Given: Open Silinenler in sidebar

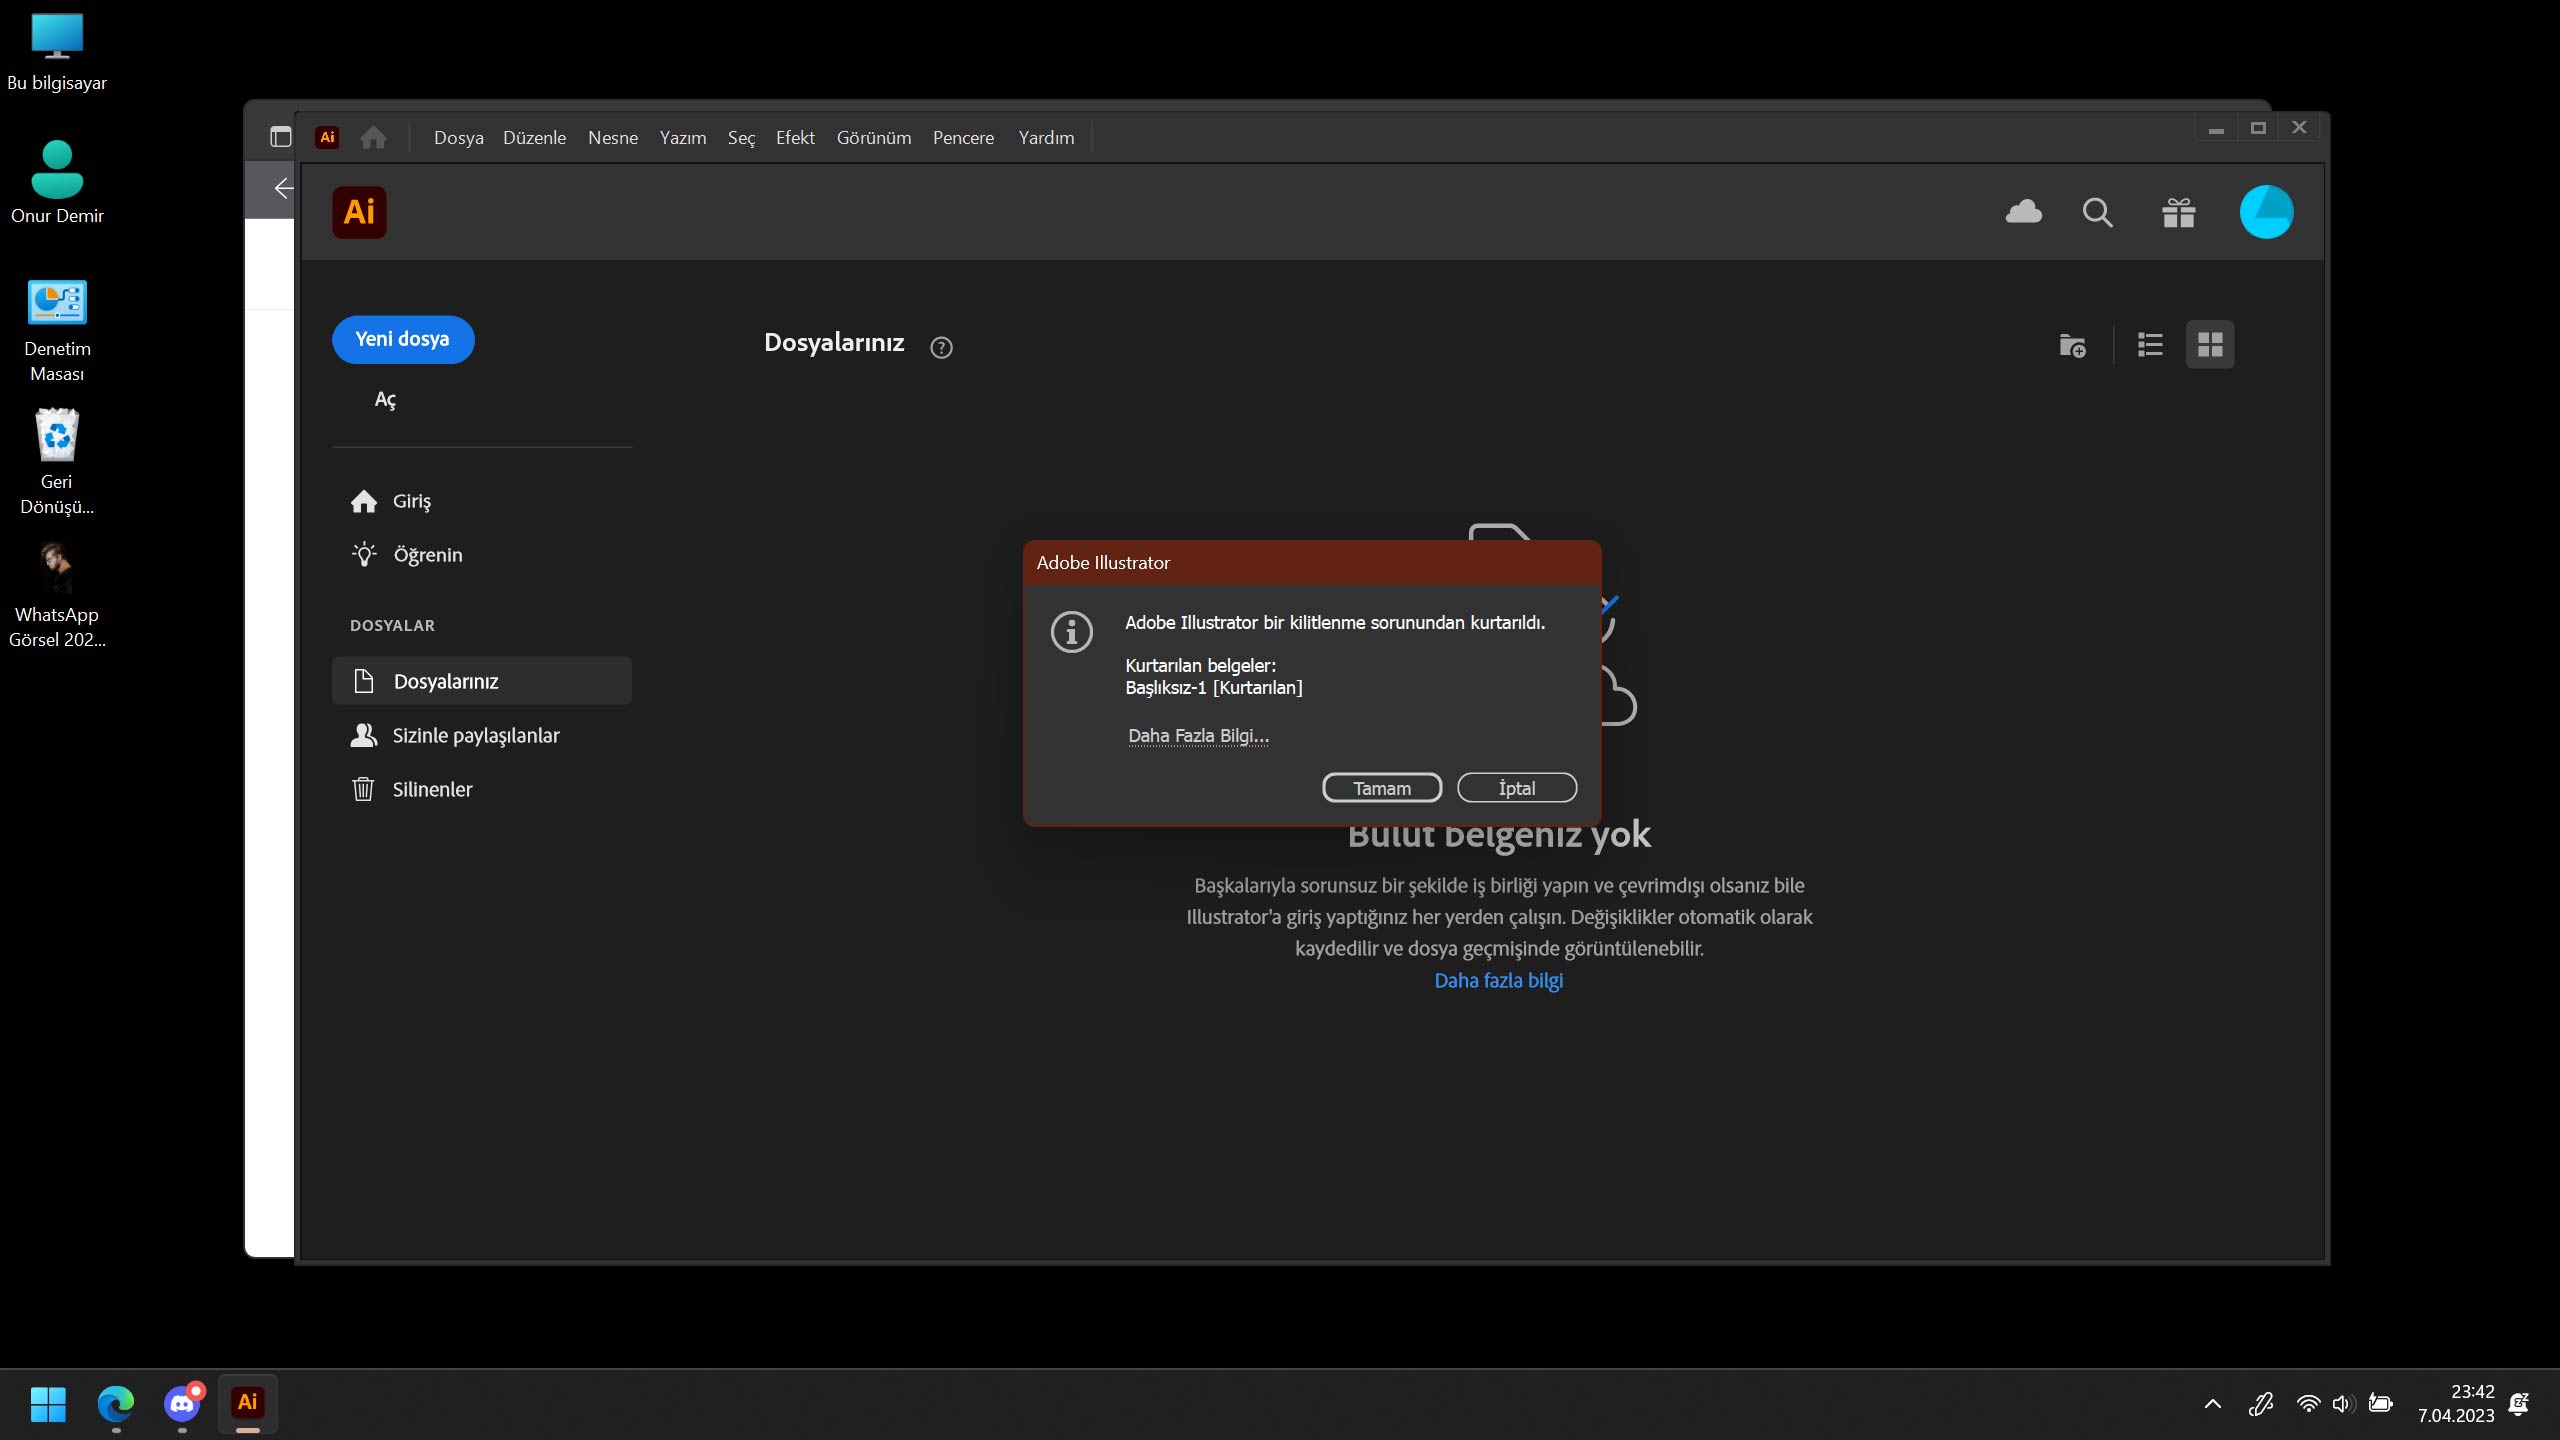Looking at the screenshot, I should pos(411,790).
